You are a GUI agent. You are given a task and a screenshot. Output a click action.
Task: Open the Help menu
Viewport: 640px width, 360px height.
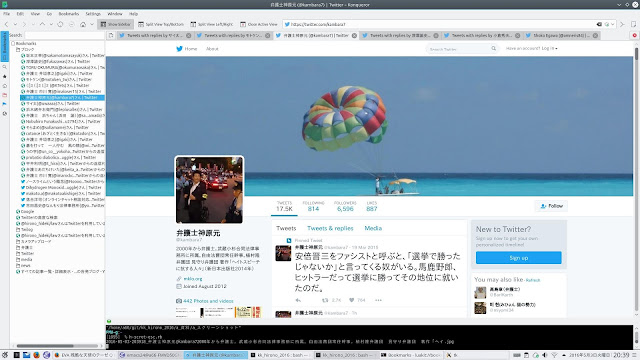[x=133, y=13]
